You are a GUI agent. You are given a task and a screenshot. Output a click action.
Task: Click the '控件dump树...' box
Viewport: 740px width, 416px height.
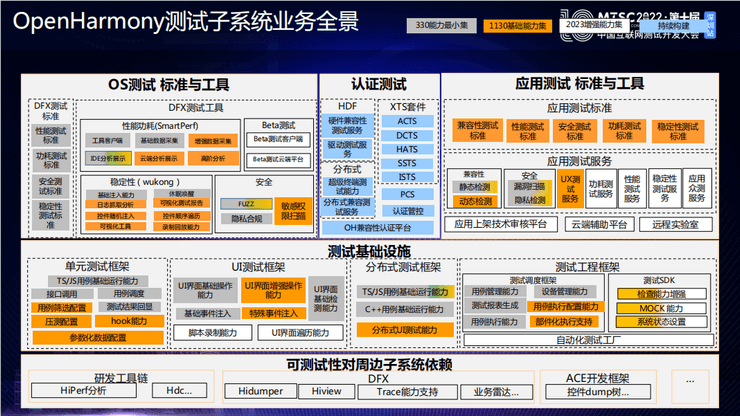[x=597, y=392]
